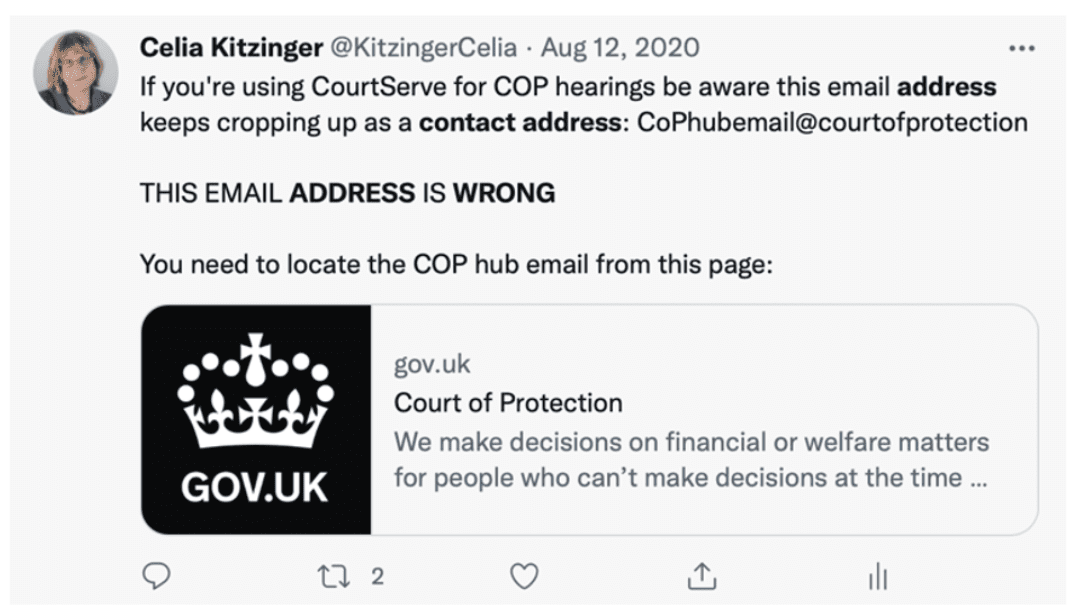Open the share upload arrow icon
Viewport: 1078px width, 608px height.
[x=702, y=576]
